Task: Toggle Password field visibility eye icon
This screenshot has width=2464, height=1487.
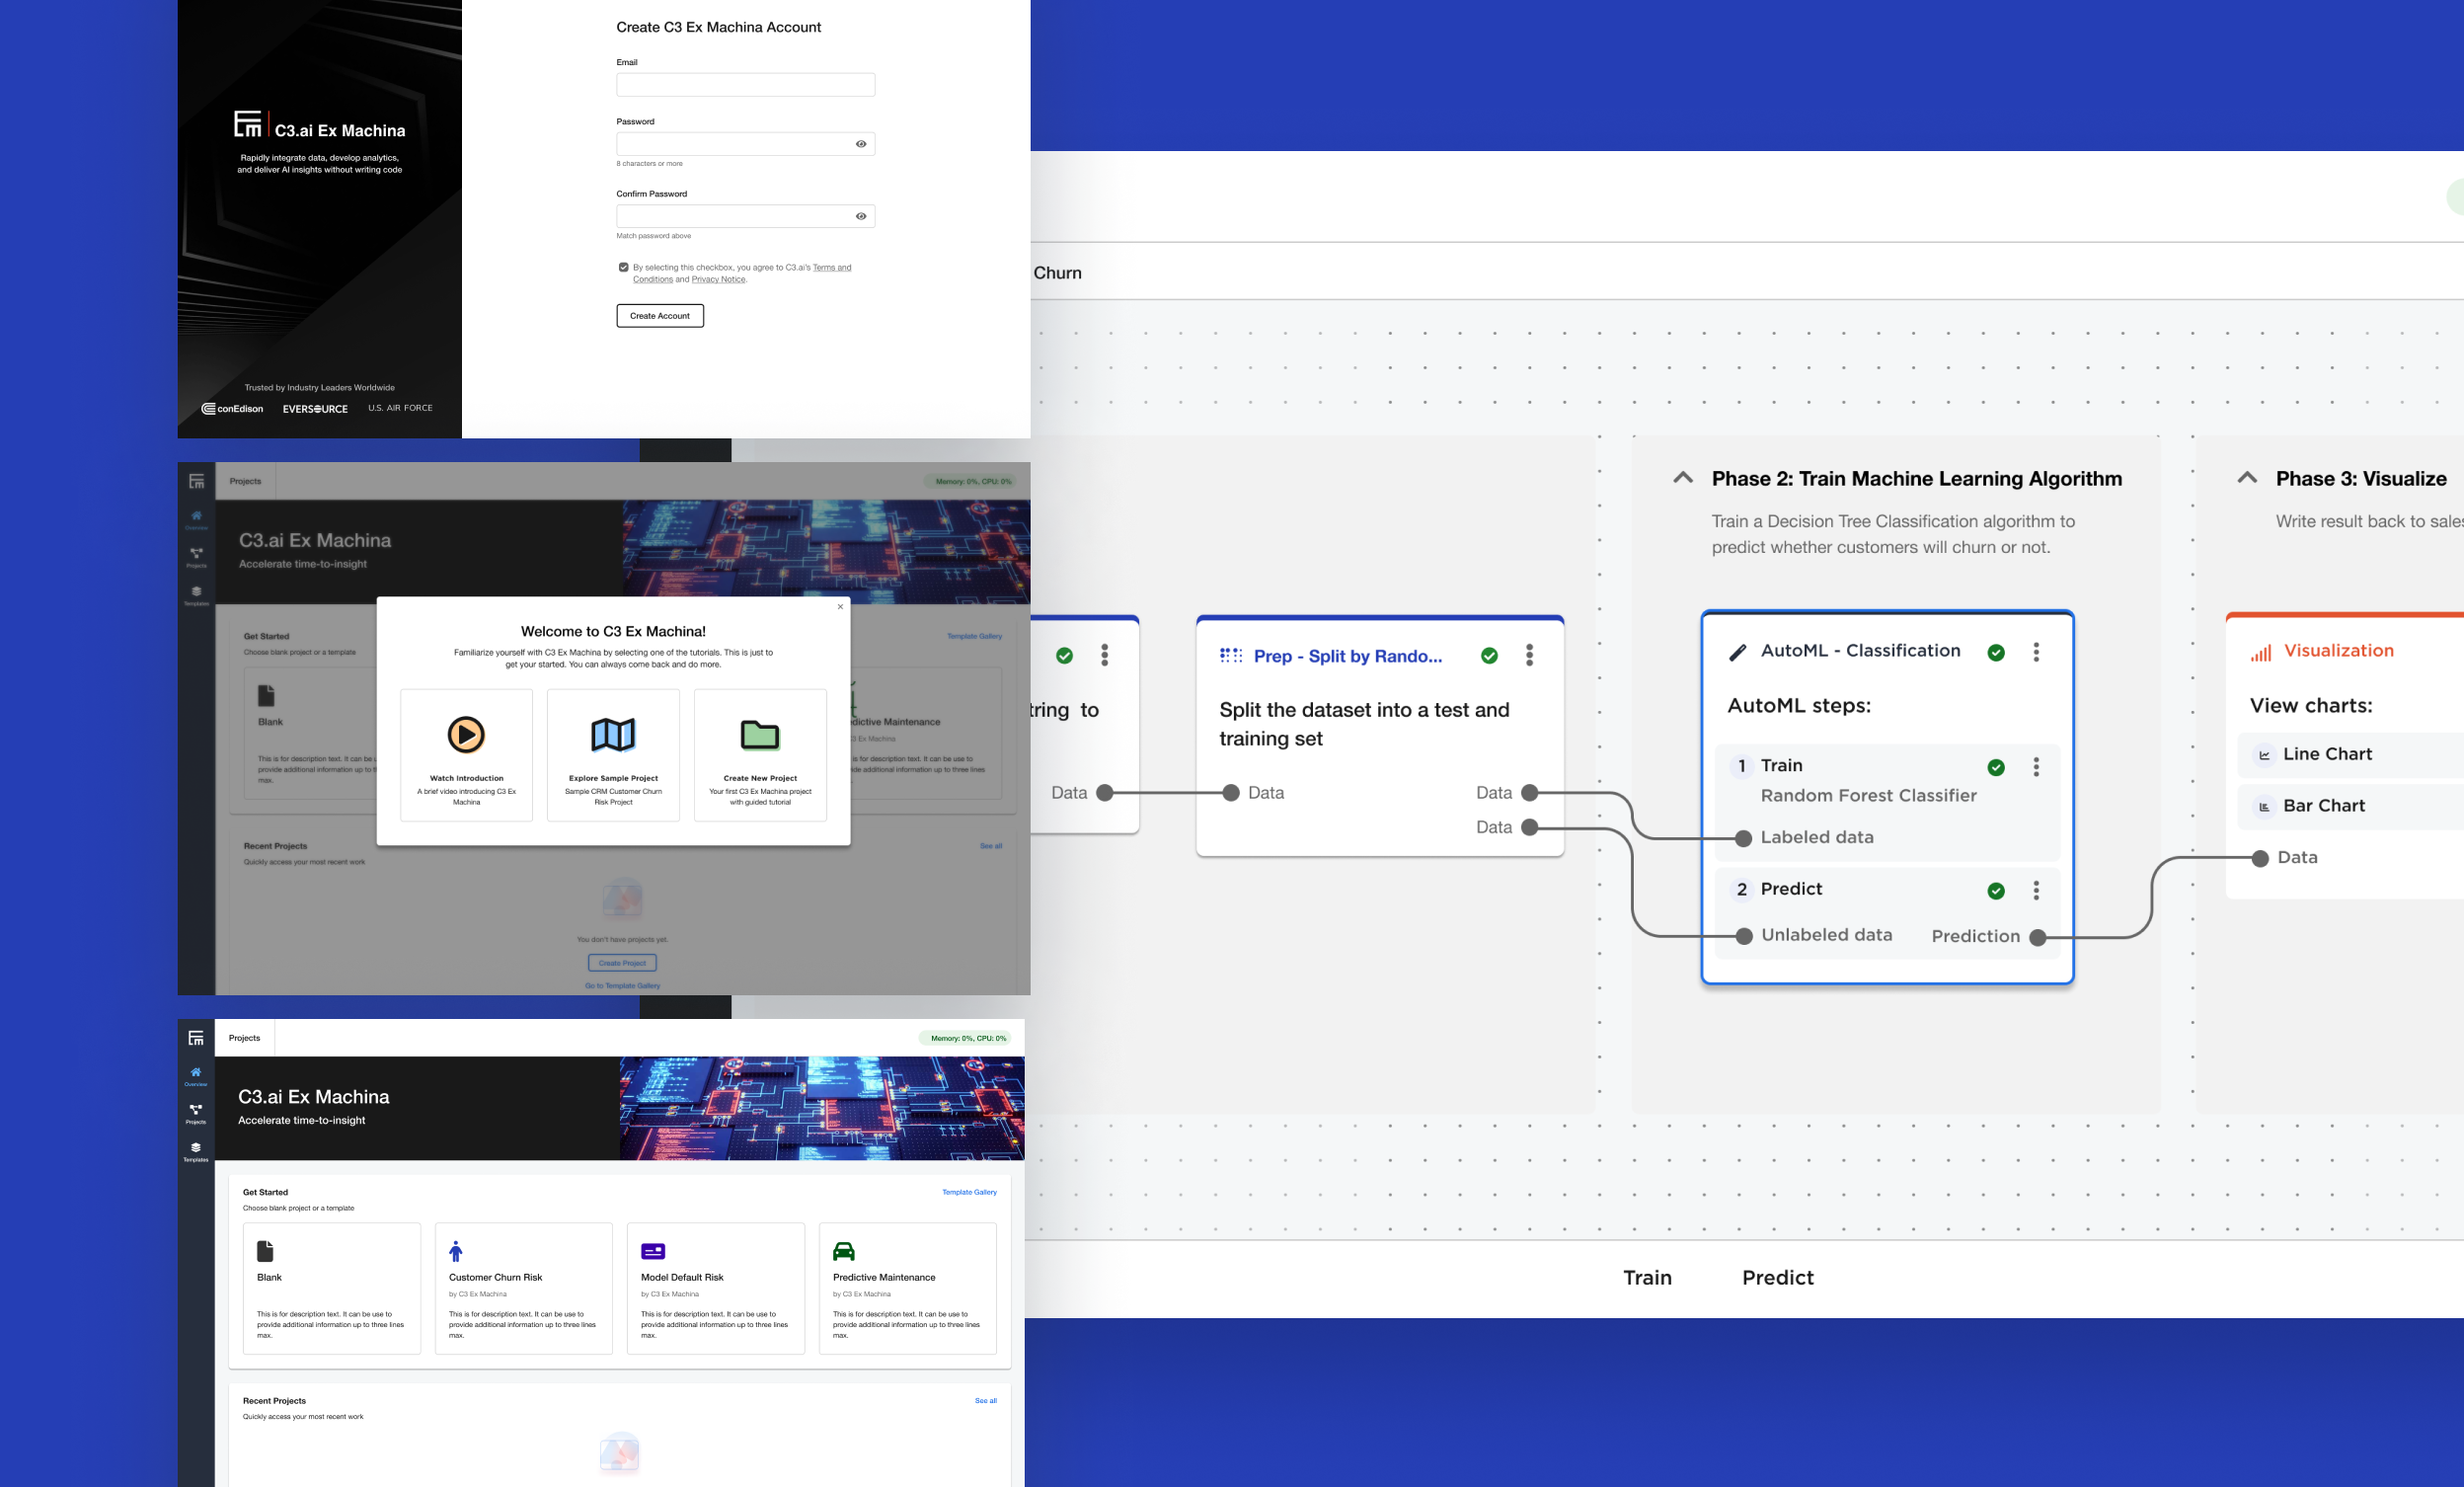Action: tap(861, 144)
